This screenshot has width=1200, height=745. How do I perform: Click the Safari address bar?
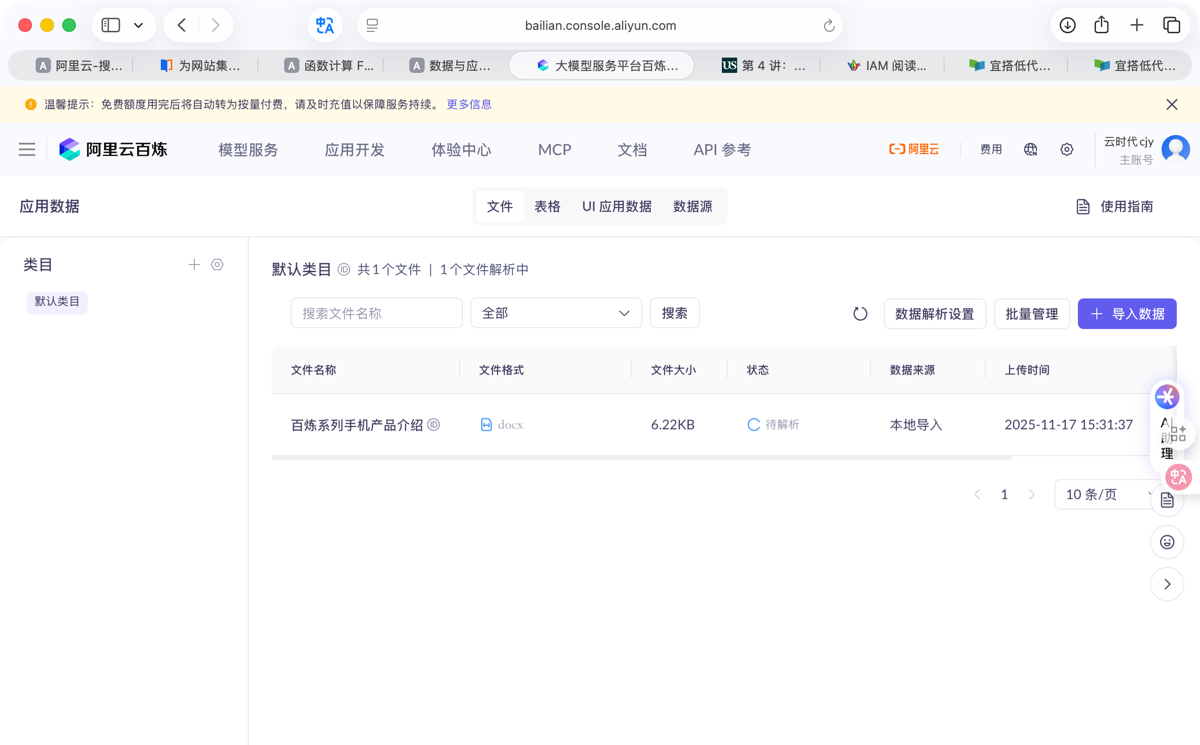(600, 26)
